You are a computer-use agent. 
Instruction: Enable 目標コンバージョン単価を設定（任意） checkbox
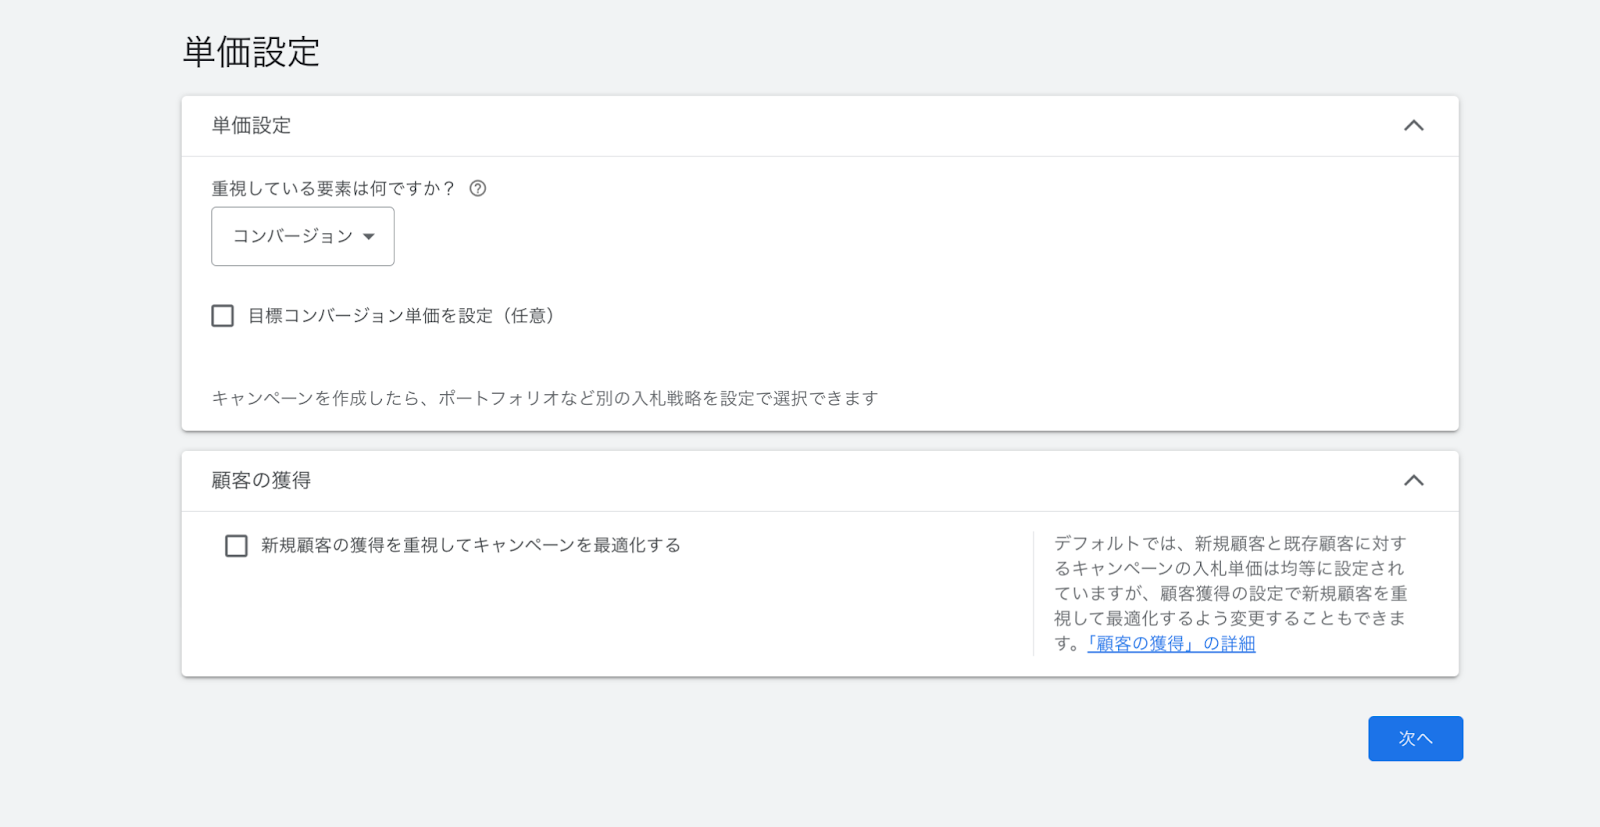coord(223,316)
